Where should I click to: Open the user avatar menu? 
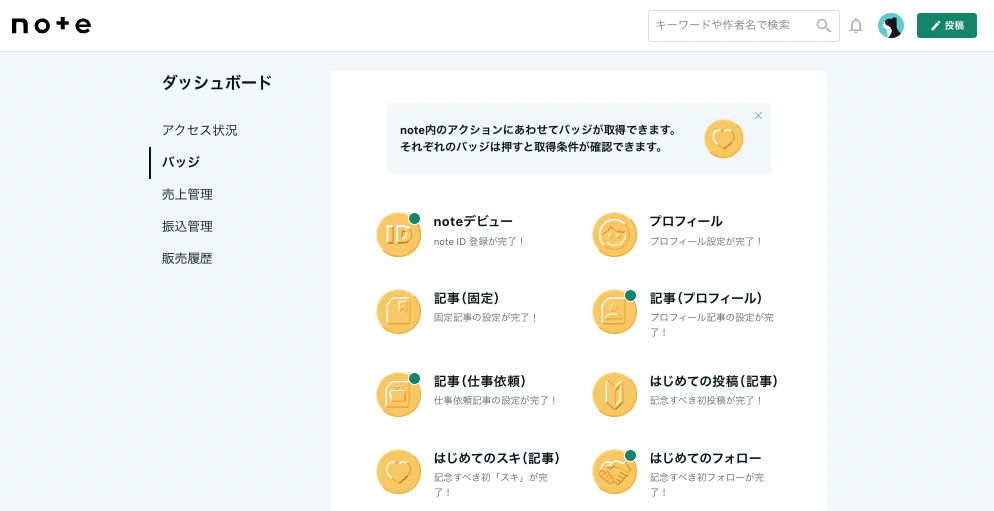coord(891,26)
